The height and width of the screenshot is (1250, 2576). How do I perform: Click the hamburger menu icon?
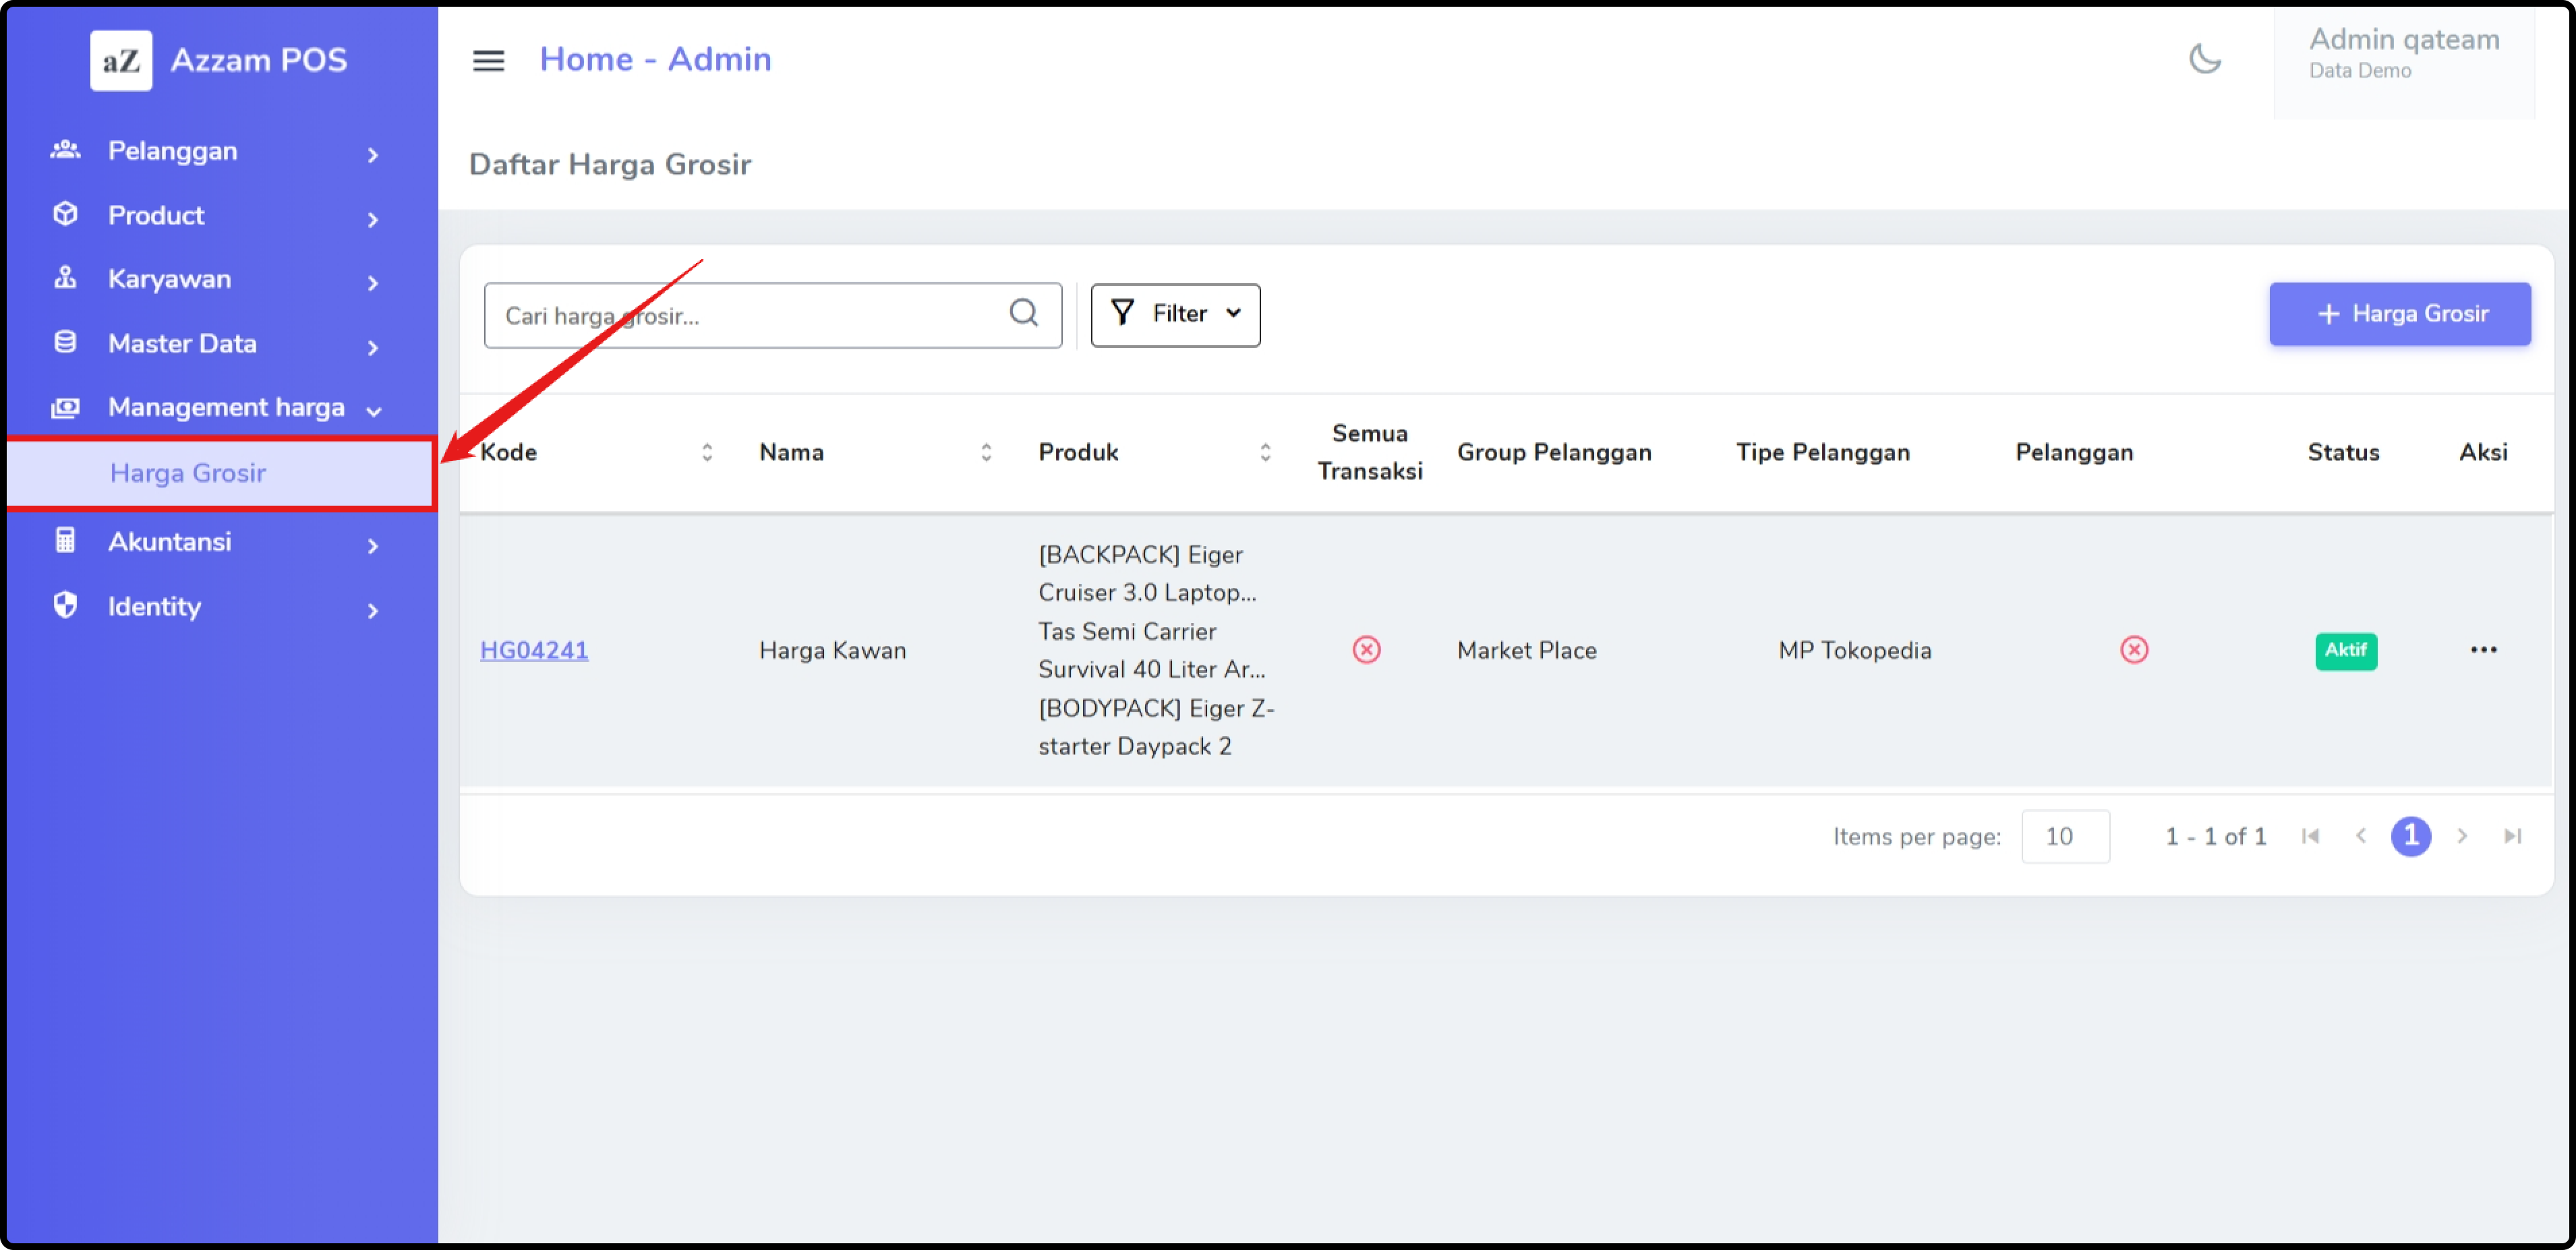488,61
